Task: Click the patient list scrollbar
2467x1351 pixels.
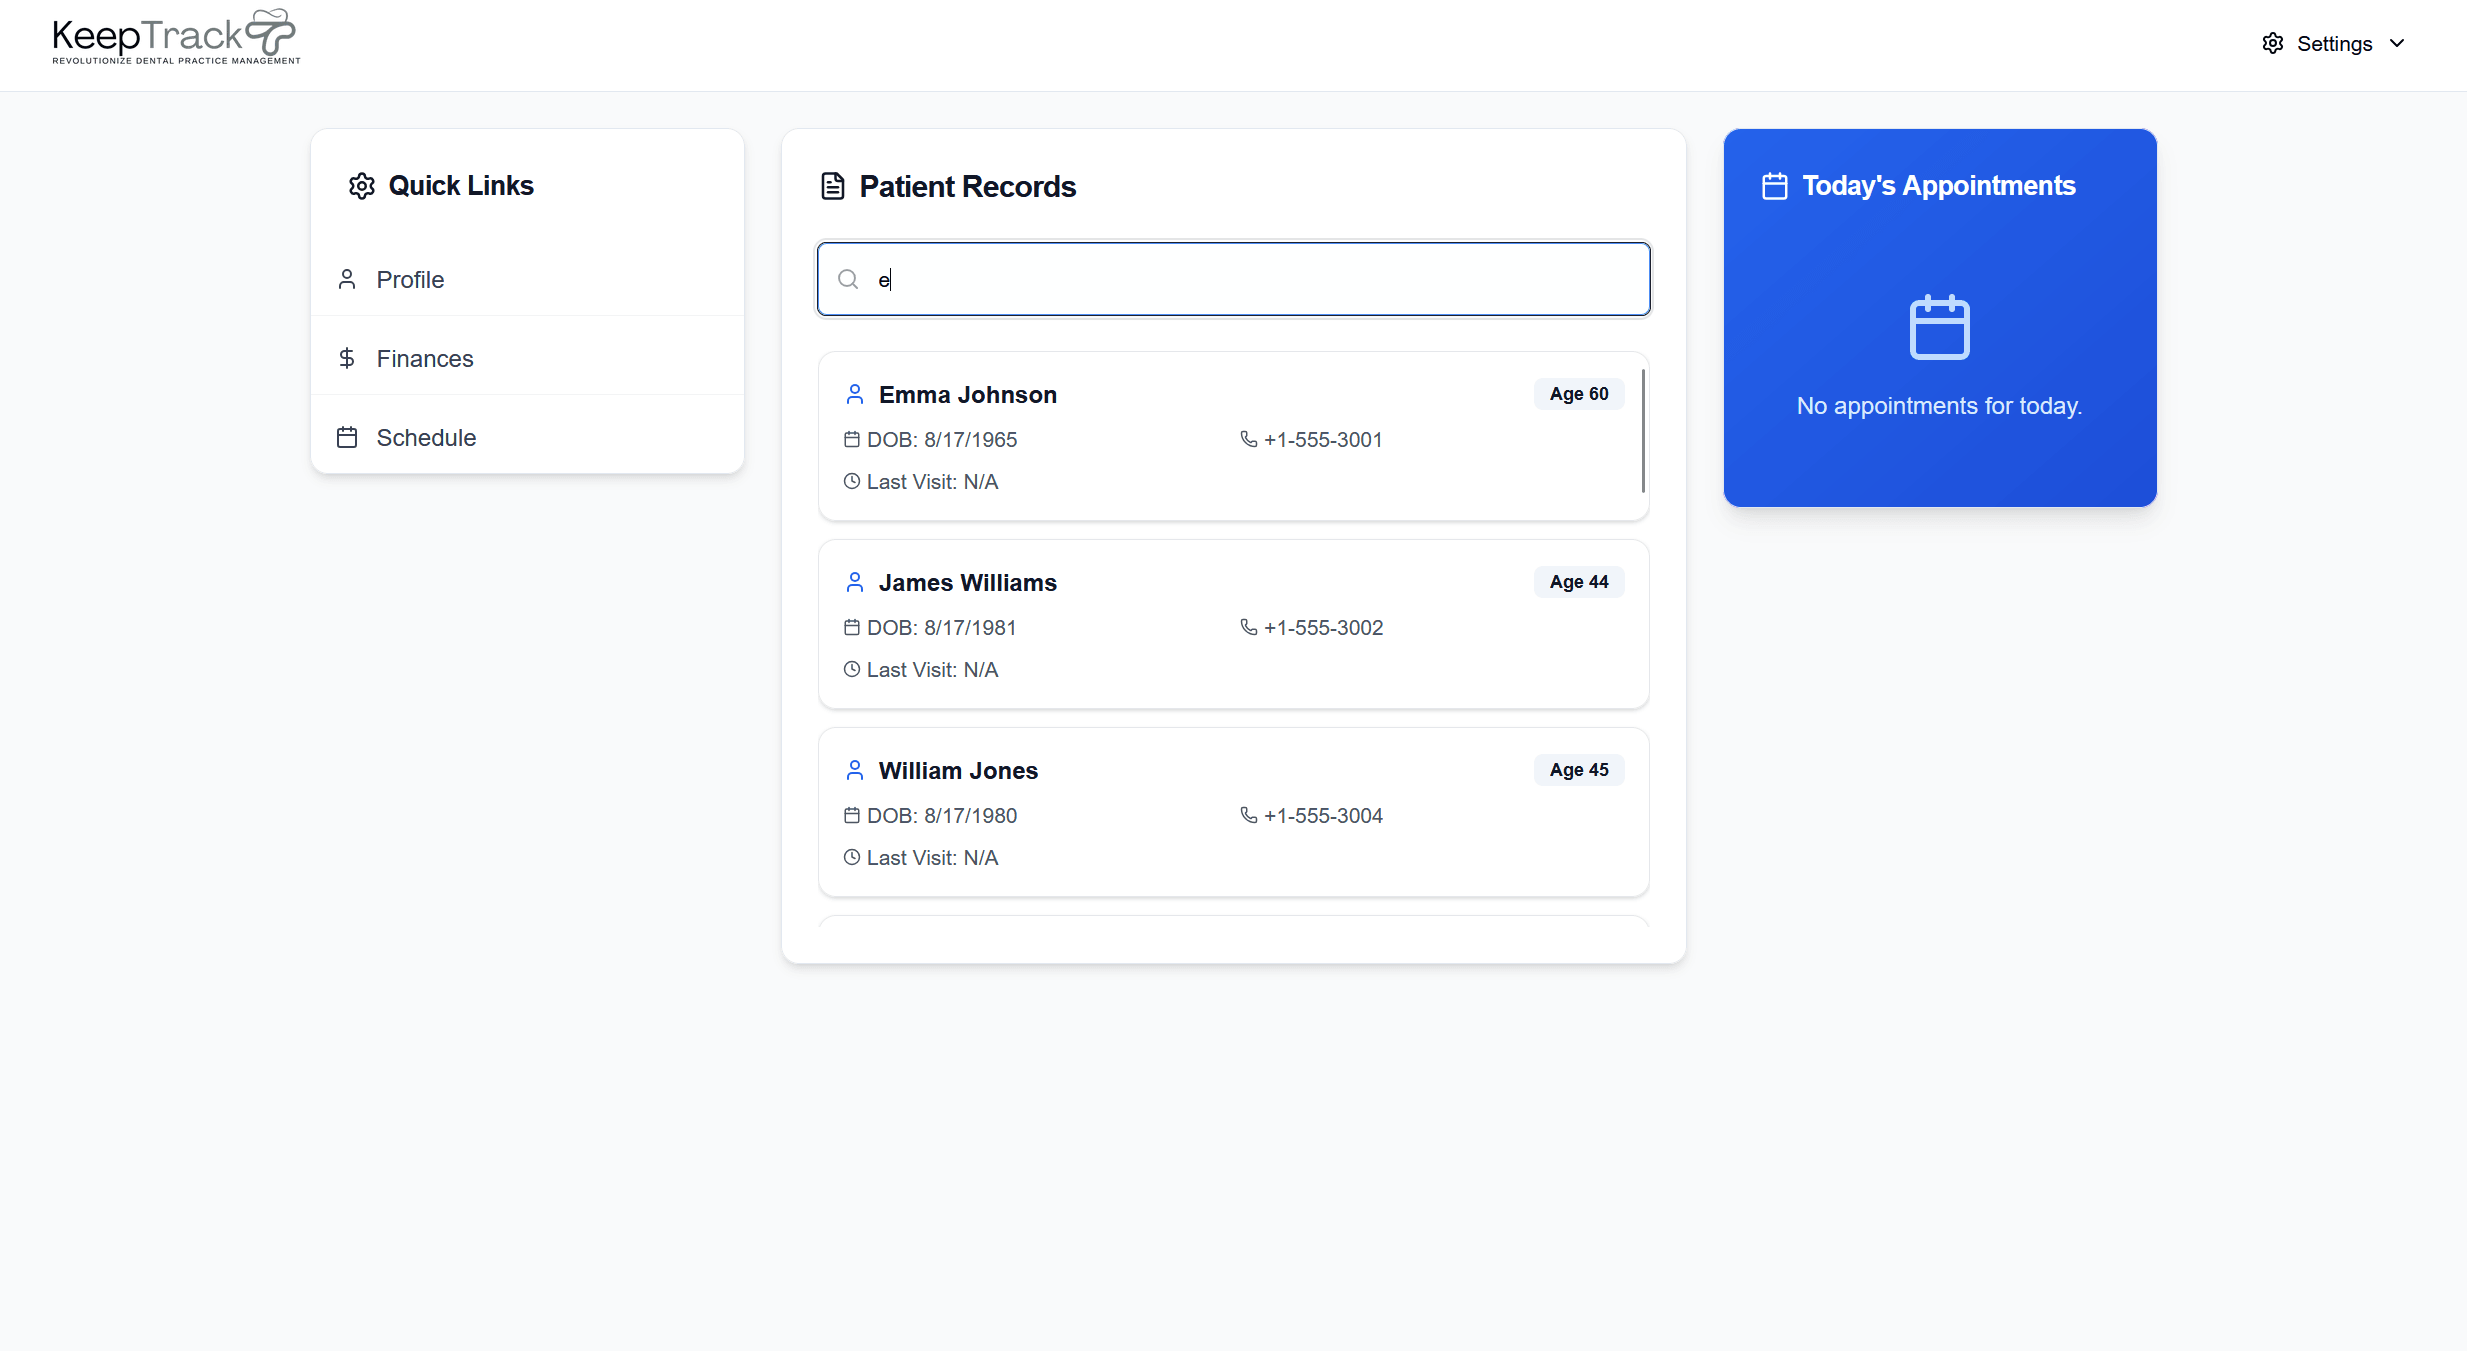Action: pos(1642,432)
